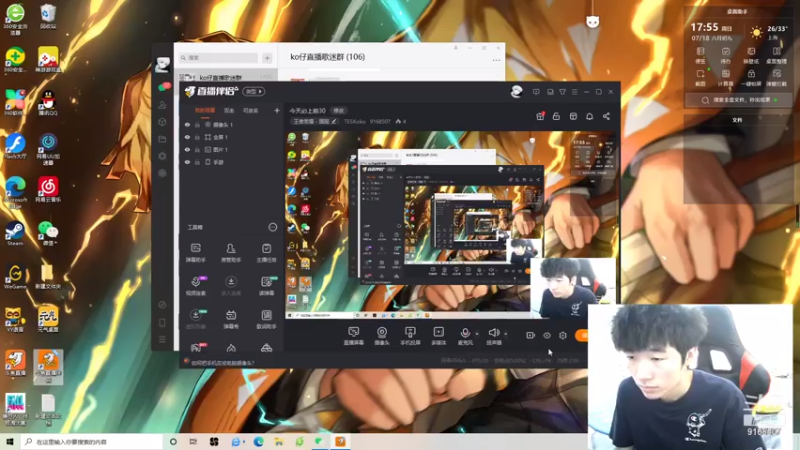Expand speaker options arrow

[x=506, y=334]
